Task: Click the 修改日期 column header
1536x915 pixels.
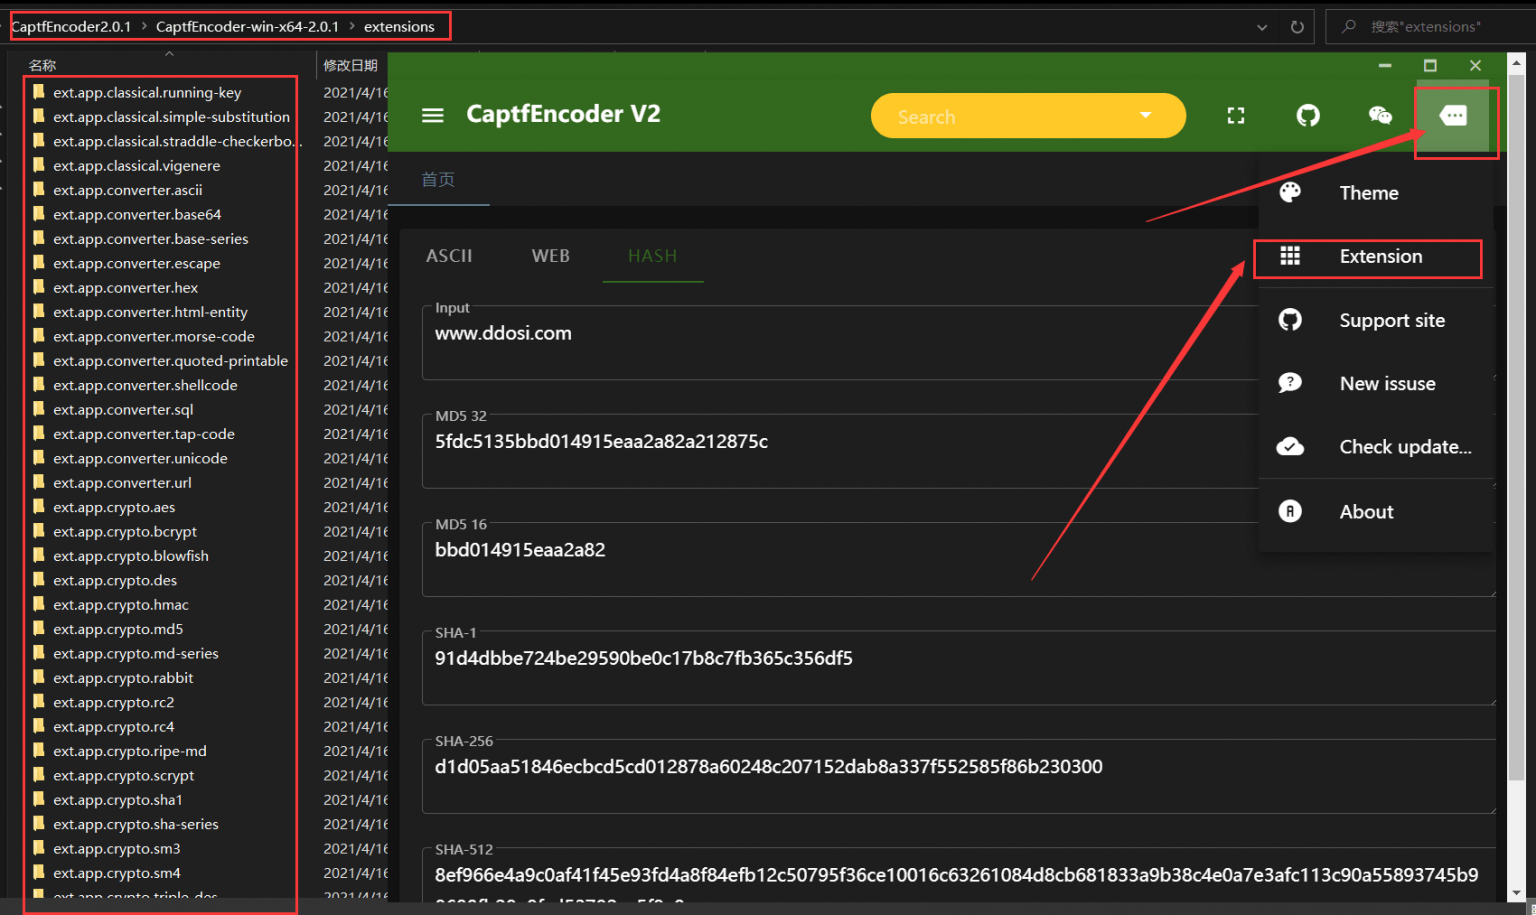Action: (x=350, y=64)
